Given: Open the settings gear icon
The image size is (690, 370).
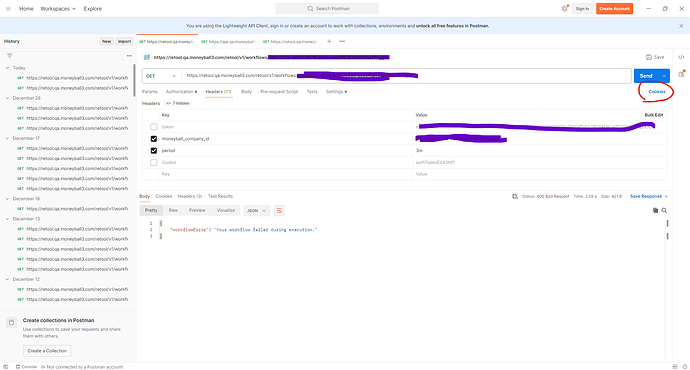Looking at the screenshot, I should (564, 9).
